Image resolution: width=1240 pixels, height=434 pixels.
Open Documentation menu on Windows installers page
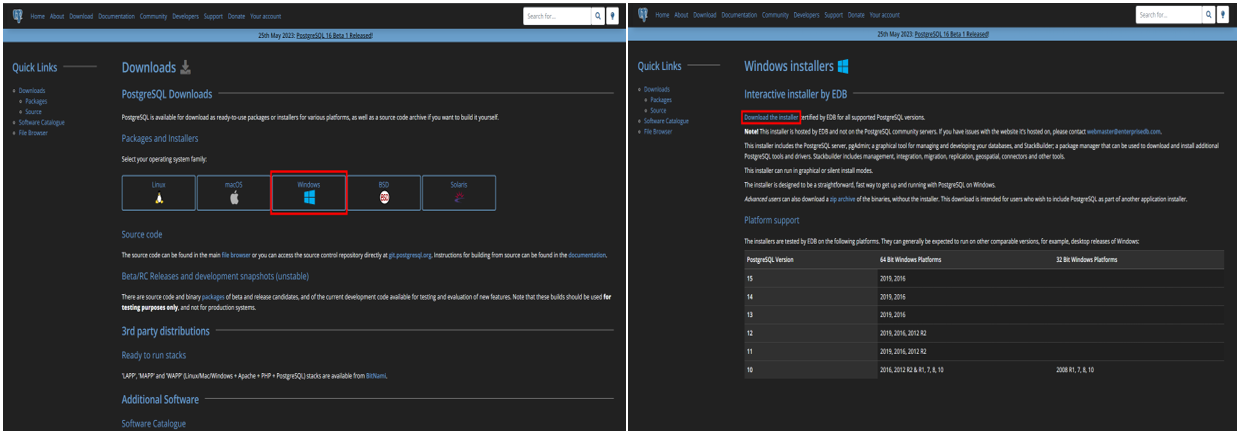pyautogui.click(x=739, y=16)
